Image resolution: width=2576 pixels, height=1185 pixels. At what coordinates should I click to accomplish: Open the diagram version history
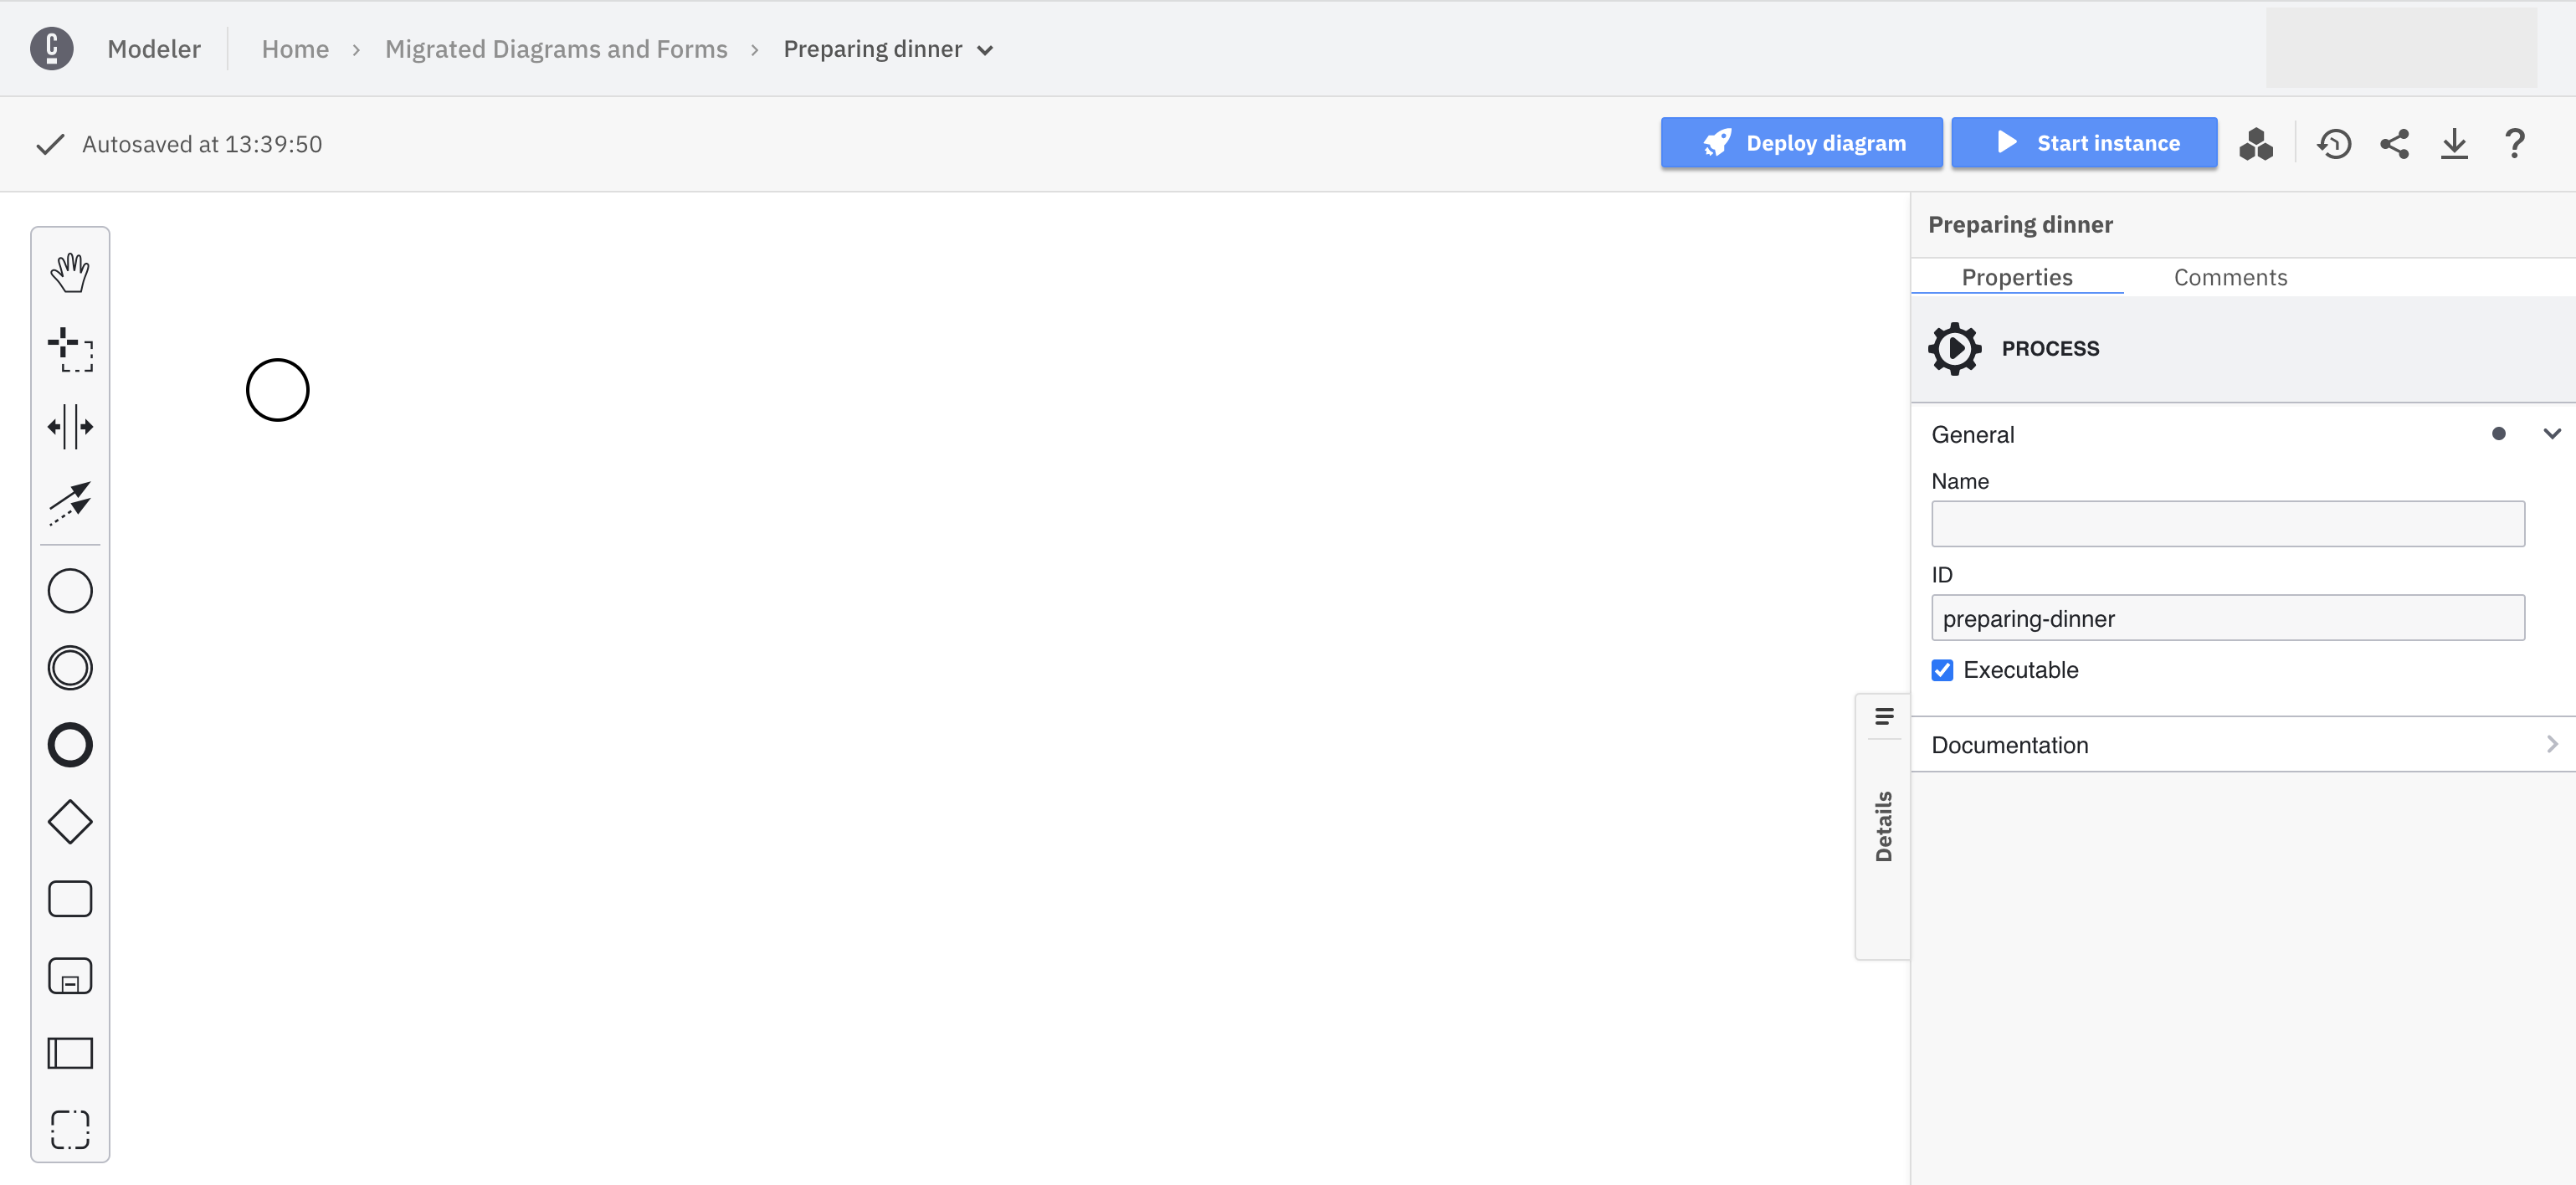pos(2334,143)
